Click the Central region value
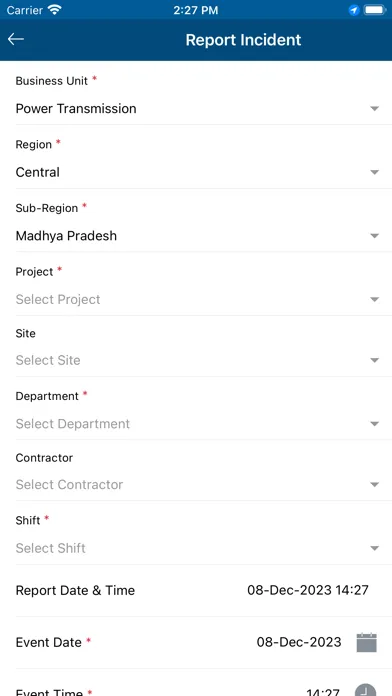This screenshot has height=696, width=392. click(x=37, y=172)
